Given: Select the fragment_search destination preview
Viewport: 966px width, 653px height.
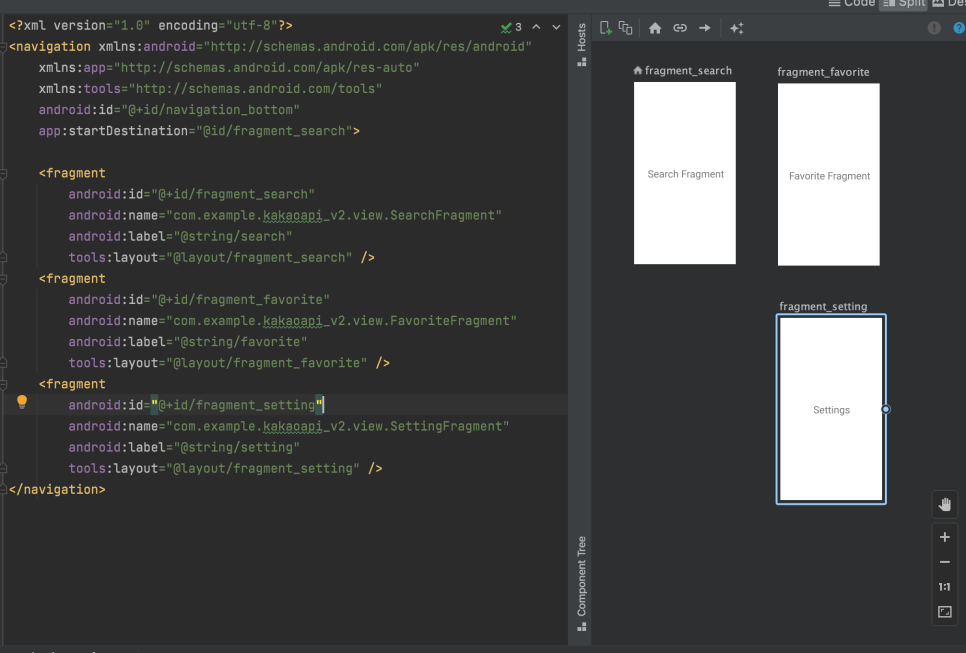Looking at the screenshot, I should coord(684,173).
